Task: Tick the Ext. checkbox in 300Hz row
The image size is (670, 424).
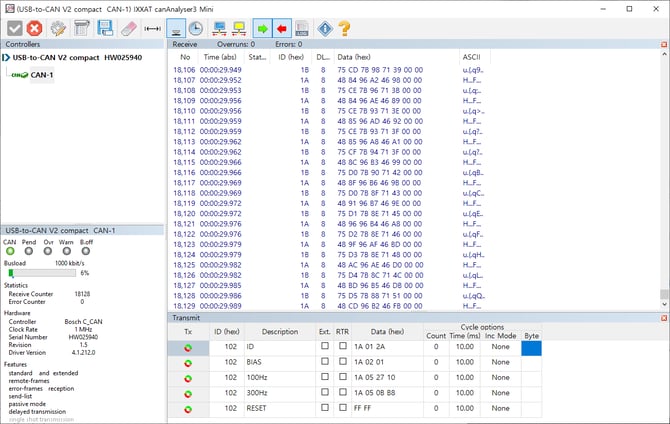Action: 324,394
